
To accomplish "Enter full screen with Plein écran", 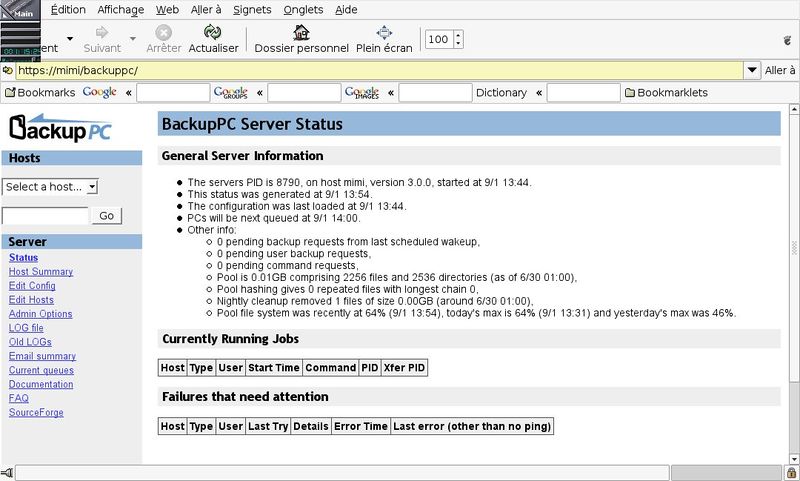I will pos(384,33).
